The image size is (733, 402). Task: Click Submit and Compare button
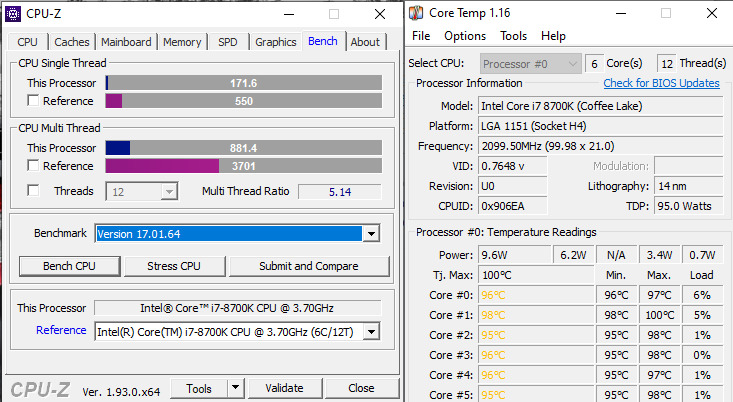[309, 266]
